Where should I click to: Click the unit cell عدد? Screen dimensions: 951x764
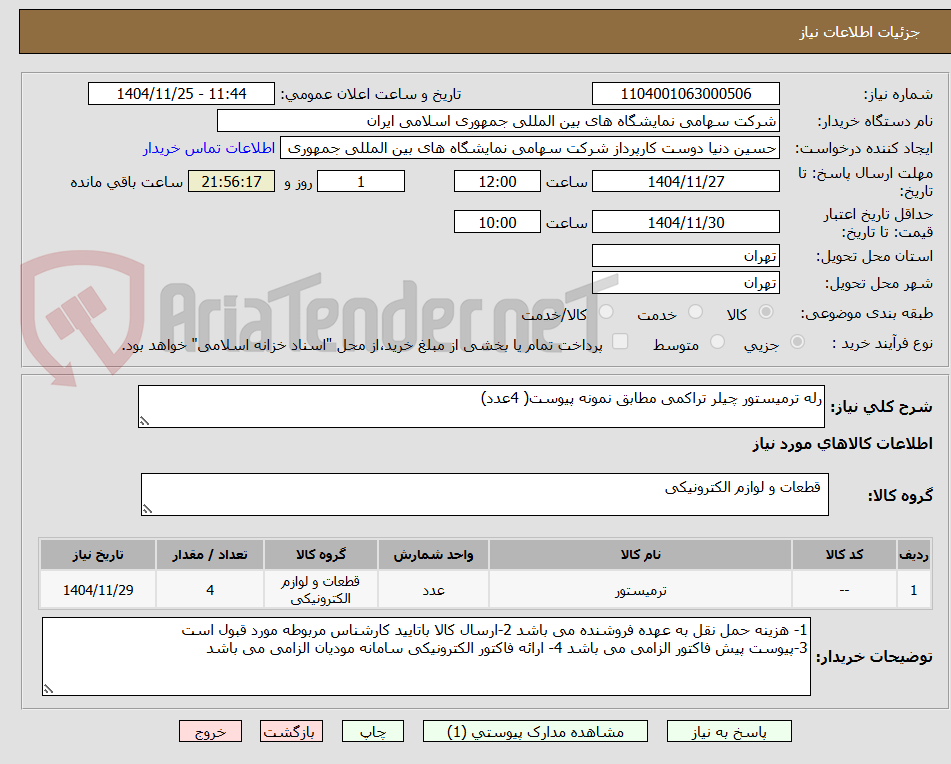[x=433, y=590]
